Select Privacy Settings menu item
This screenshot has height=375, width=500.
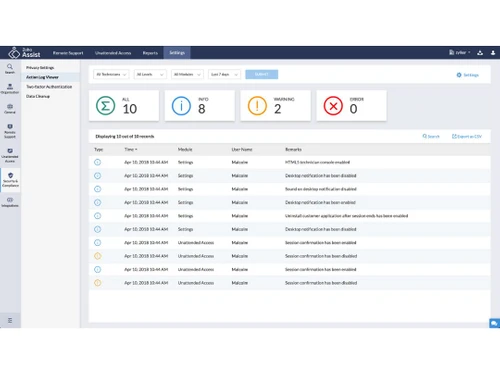click(40, 68)
